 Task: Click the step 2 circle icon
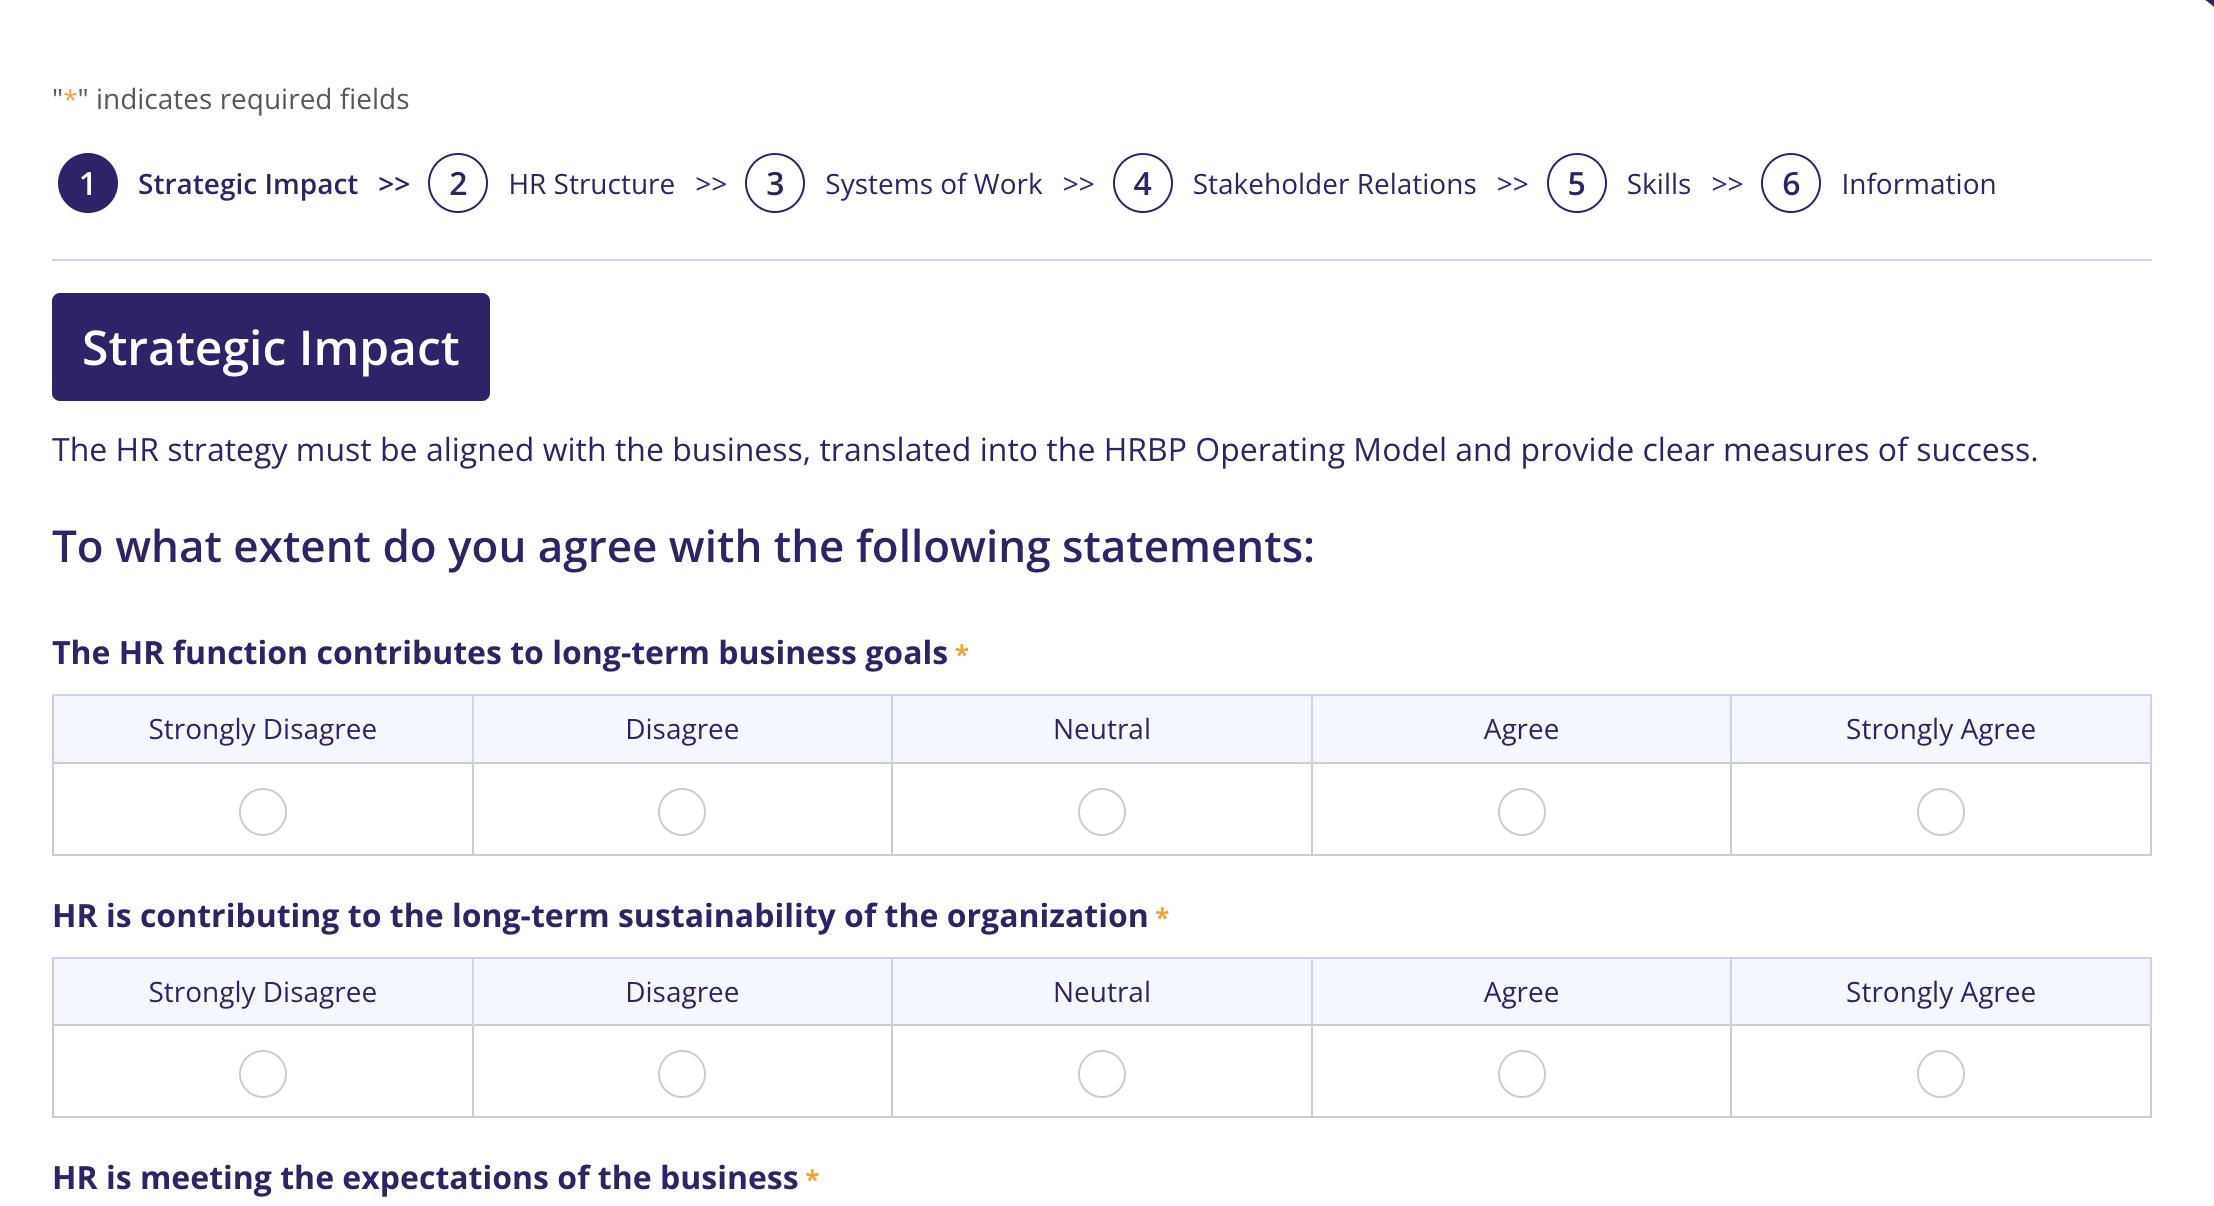(458, 184)
